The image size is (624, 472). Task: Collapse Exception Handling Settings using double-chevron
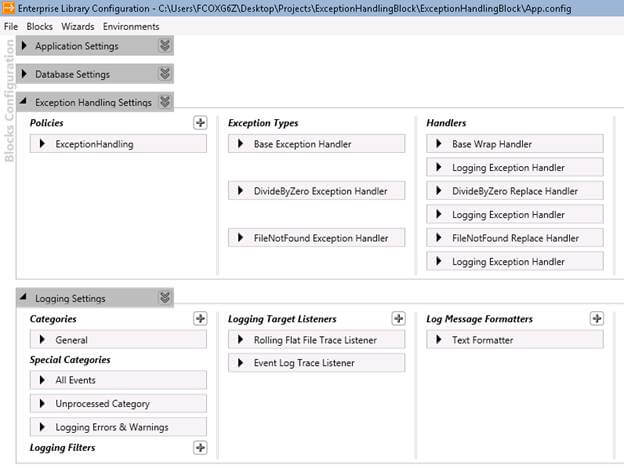point(165,101)
